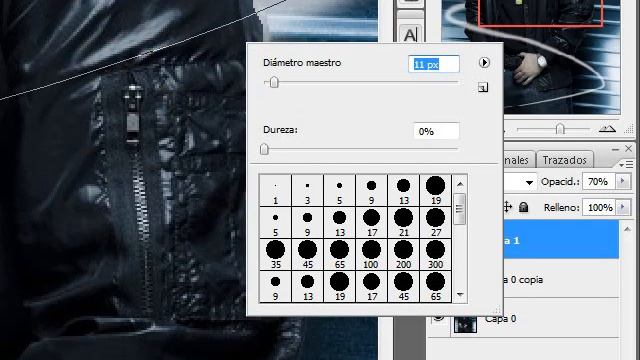
Task: Click brush list scrollbar down arrow
Action: click(x=460, y=294)
